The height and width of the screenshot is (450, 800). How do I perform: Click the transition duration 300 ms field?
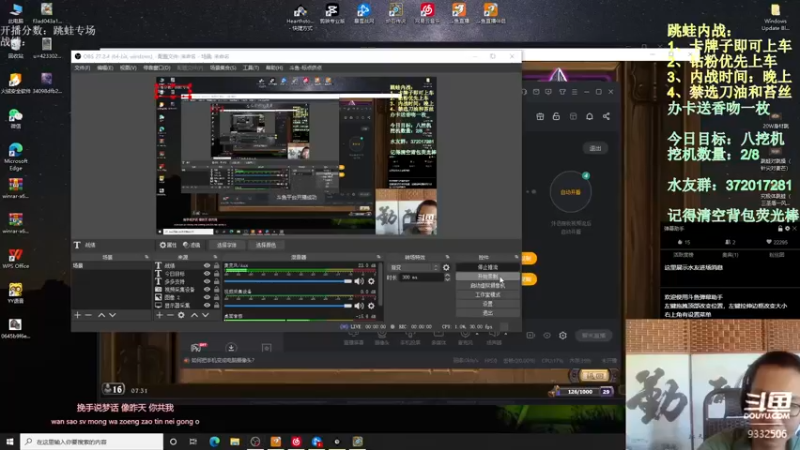click(x=421, y=277)
